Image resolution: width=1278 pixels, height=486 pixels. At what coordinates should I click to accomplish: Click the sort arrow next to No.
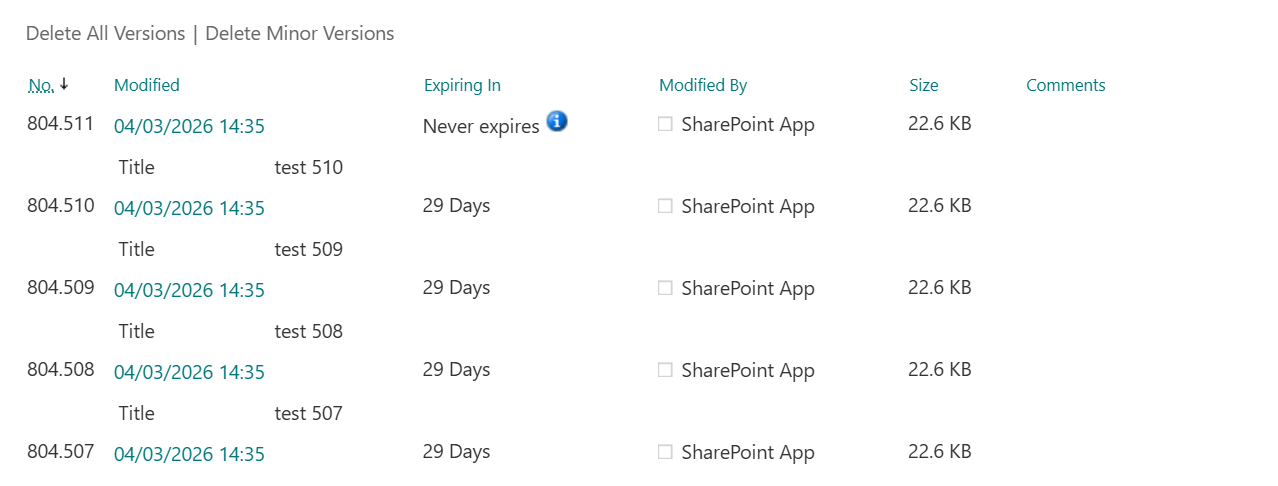[65, 84]
